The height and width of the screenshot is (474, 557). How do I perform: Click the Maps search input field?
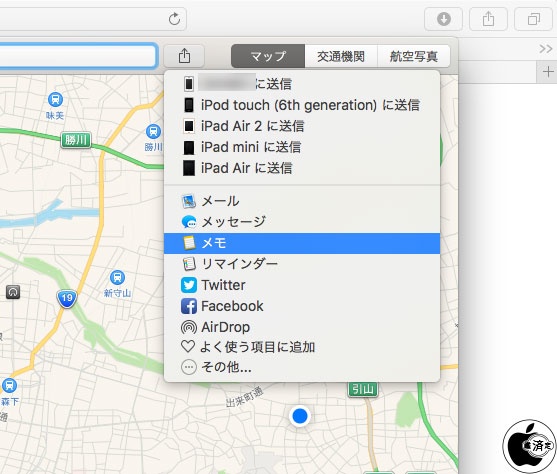78,55
